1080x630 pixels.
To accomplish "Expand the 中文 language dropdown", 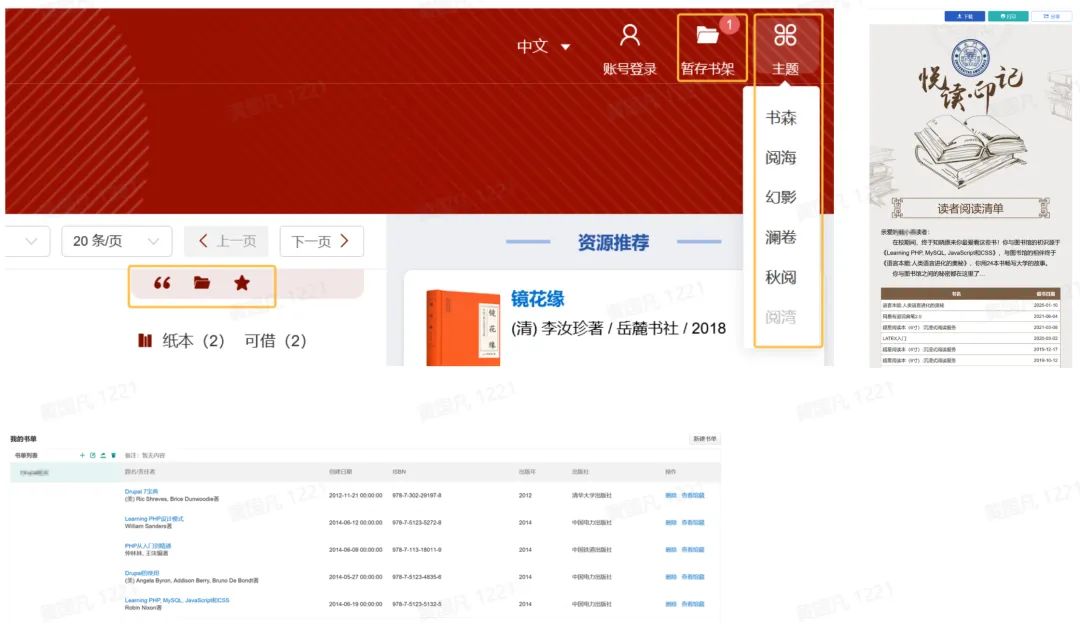I will point(544,47).
